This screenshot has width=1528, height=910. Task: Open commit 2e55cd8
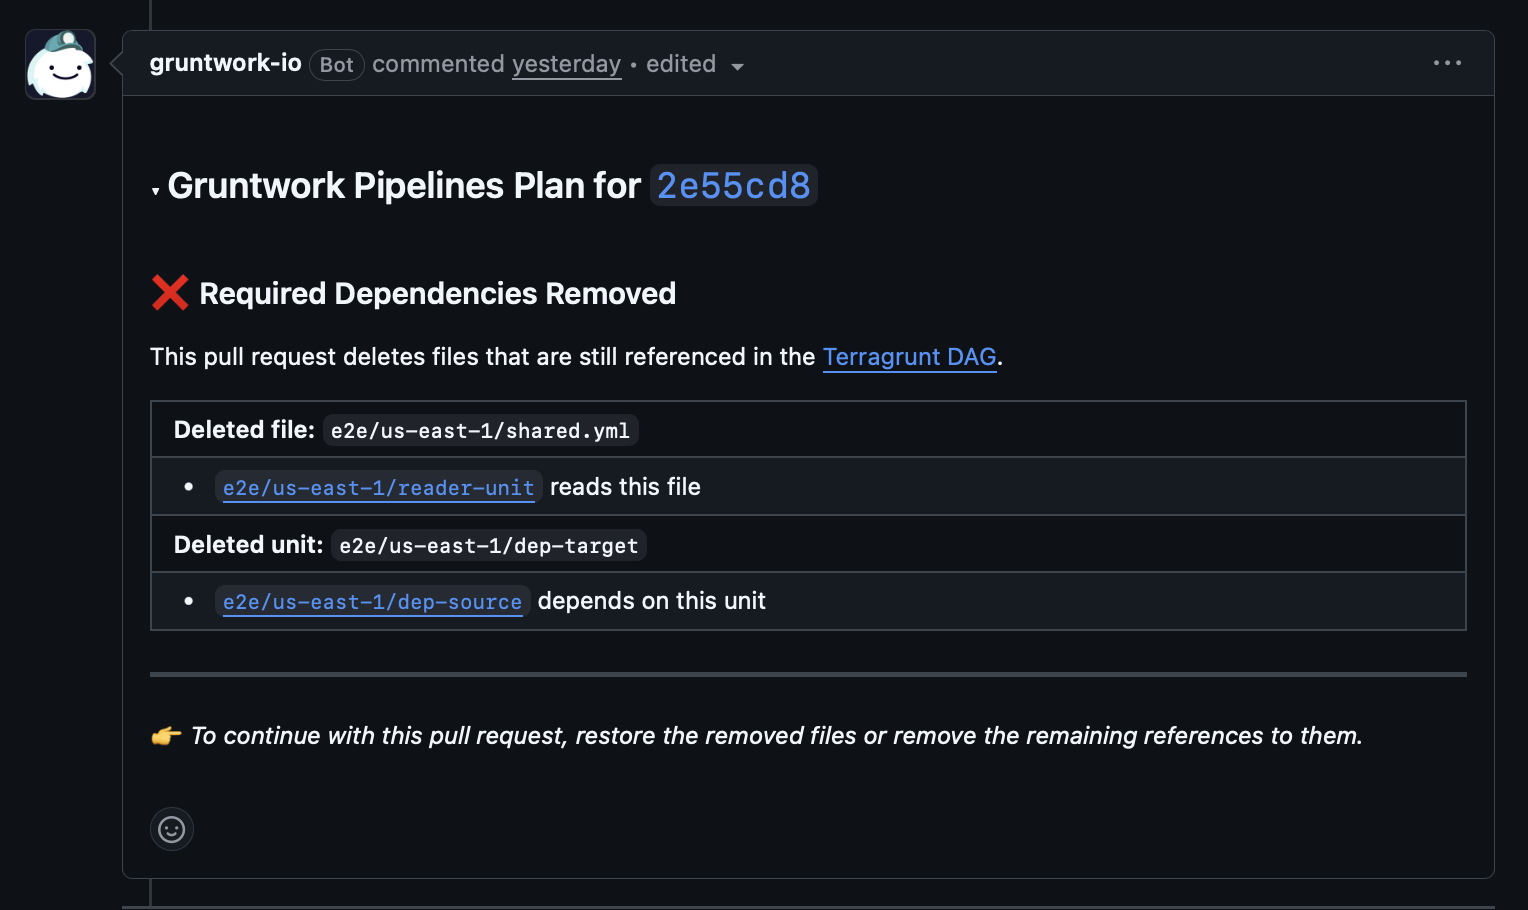pyautogui.click(x=734, y=186)
